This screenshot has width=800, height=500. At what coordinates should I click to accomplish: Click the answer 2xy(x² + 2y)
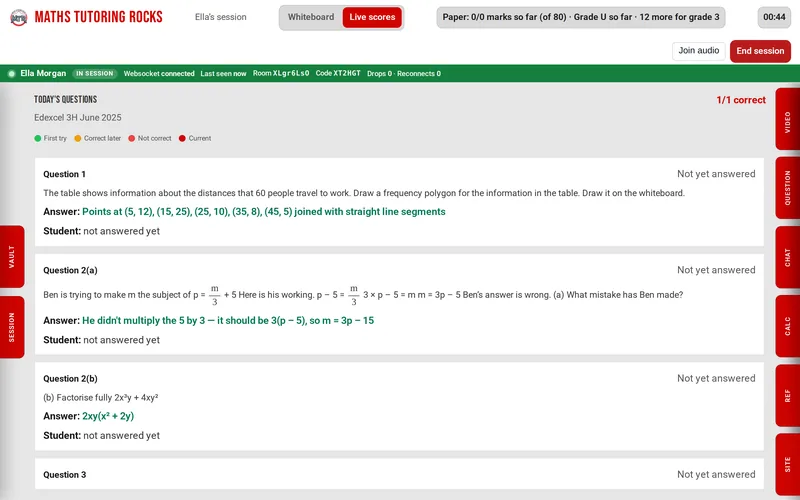tap(108, 416)
